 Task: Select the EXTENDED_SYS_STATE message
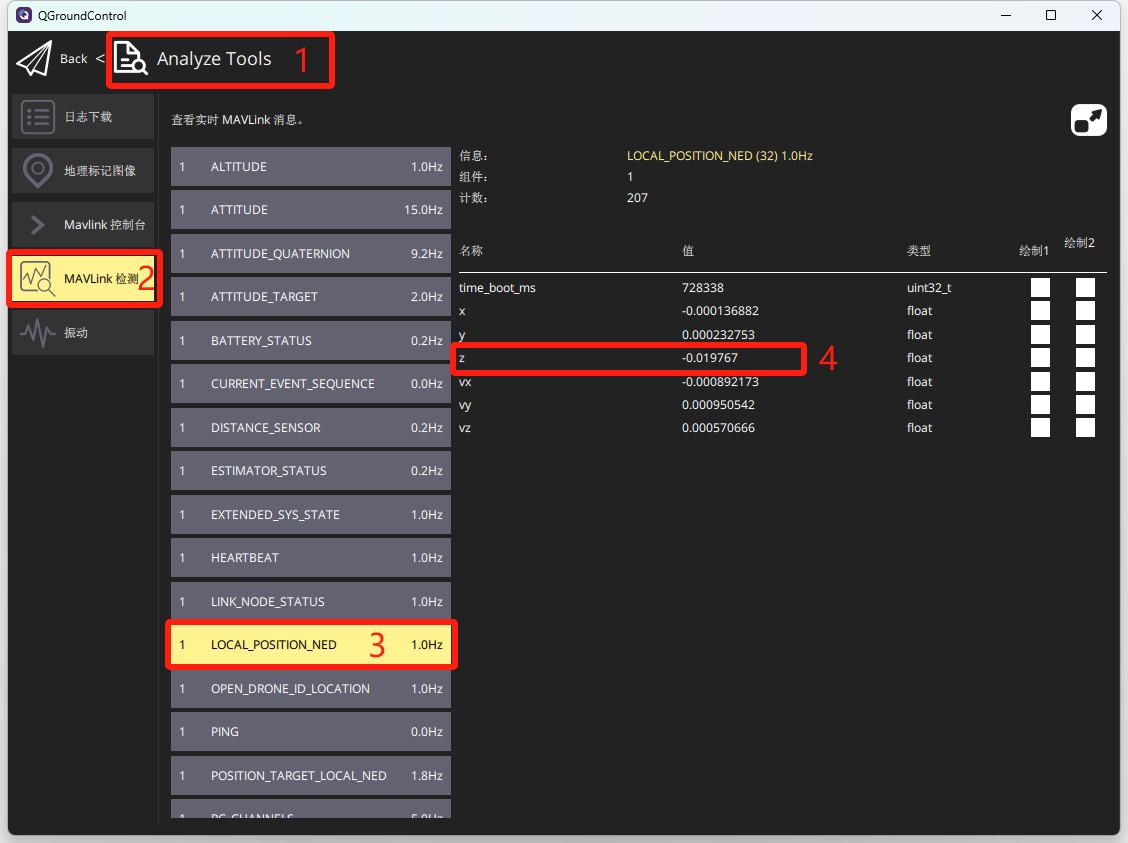point(311,515)
